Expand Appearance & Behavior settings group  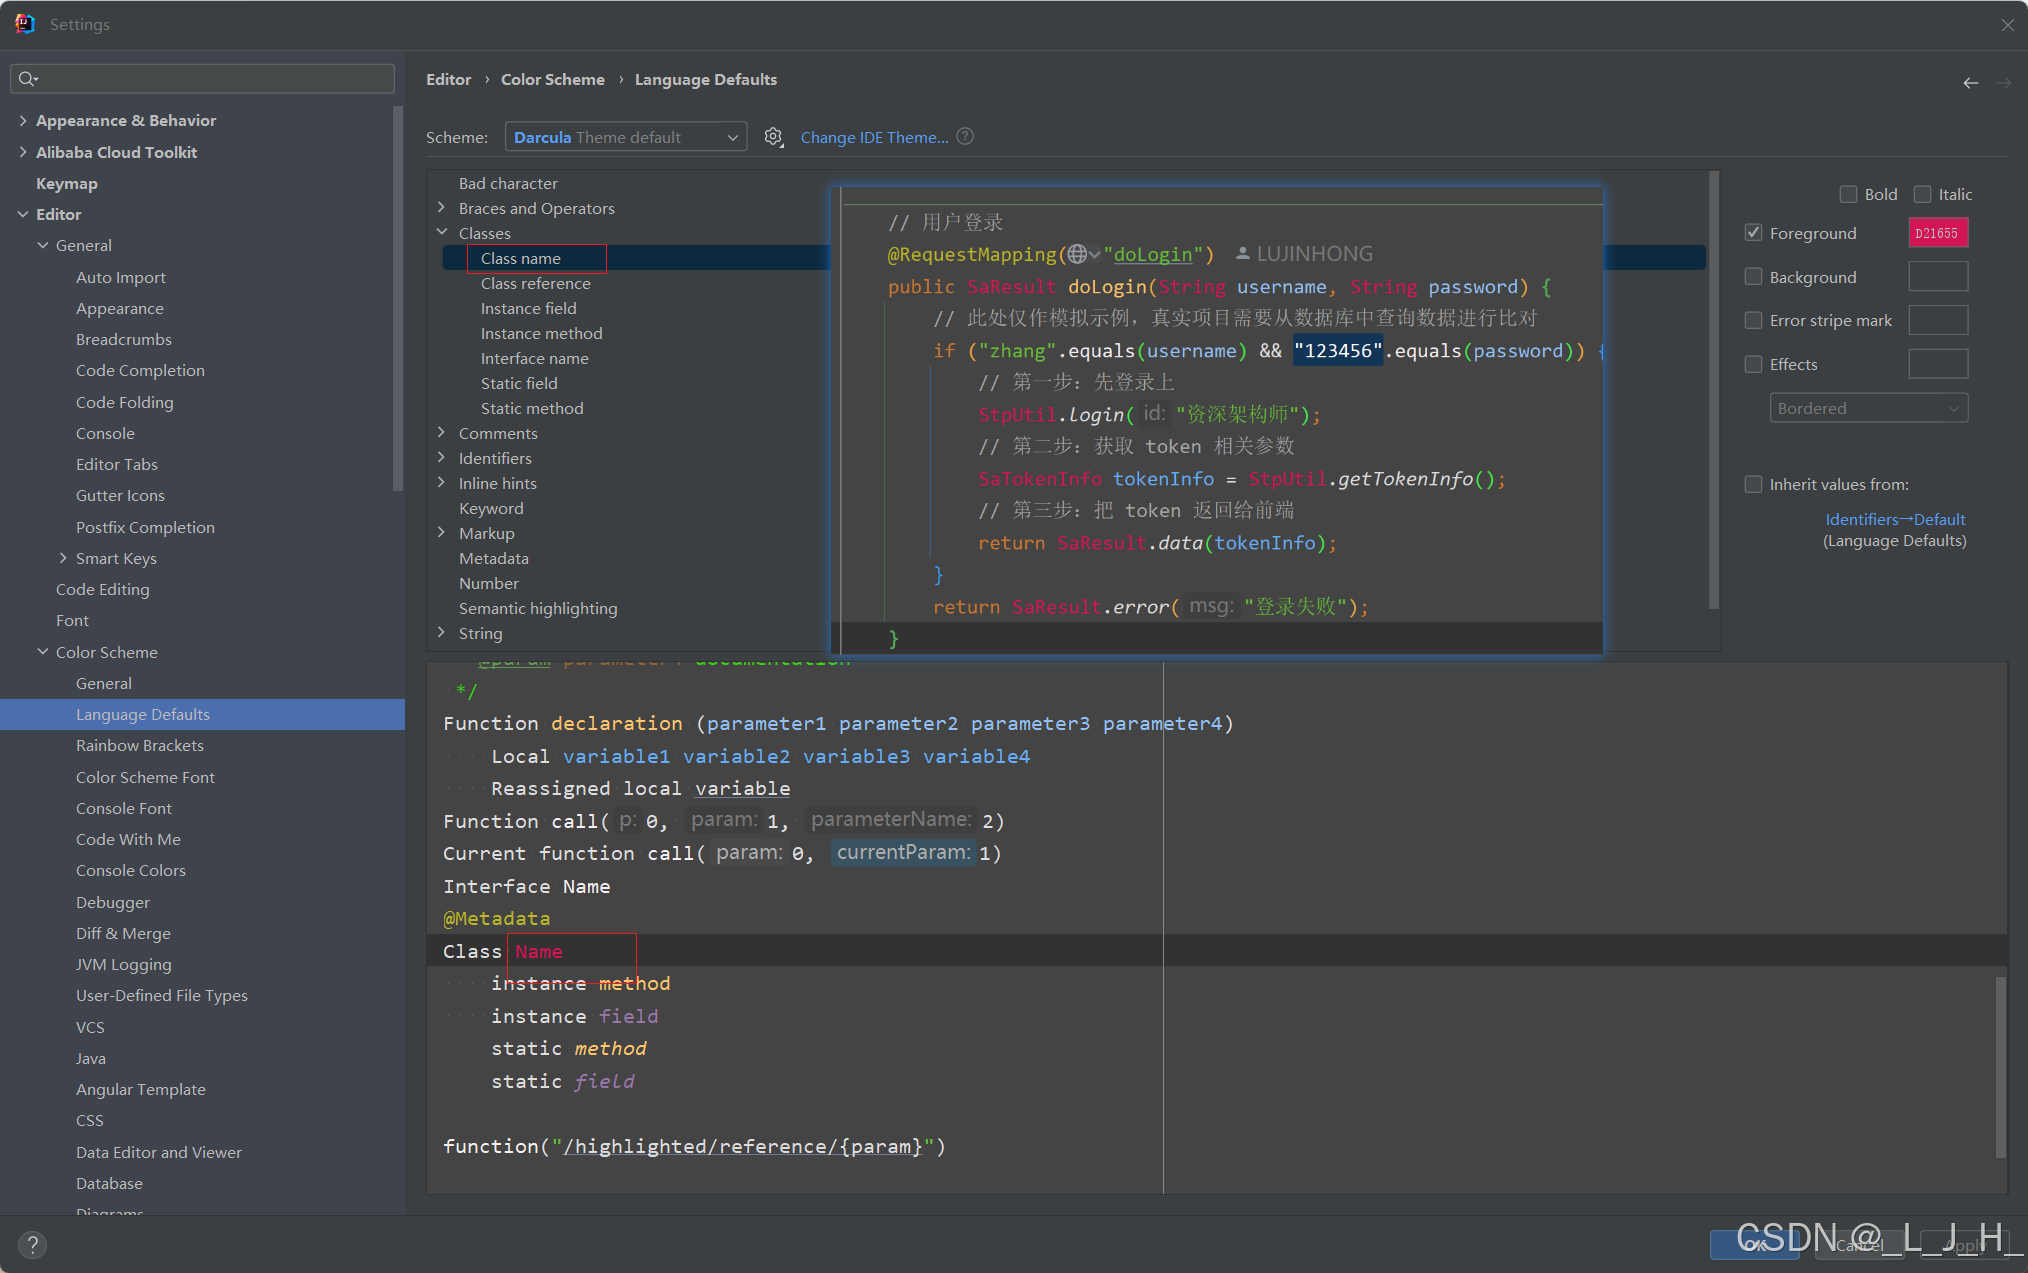click(23, 120)
